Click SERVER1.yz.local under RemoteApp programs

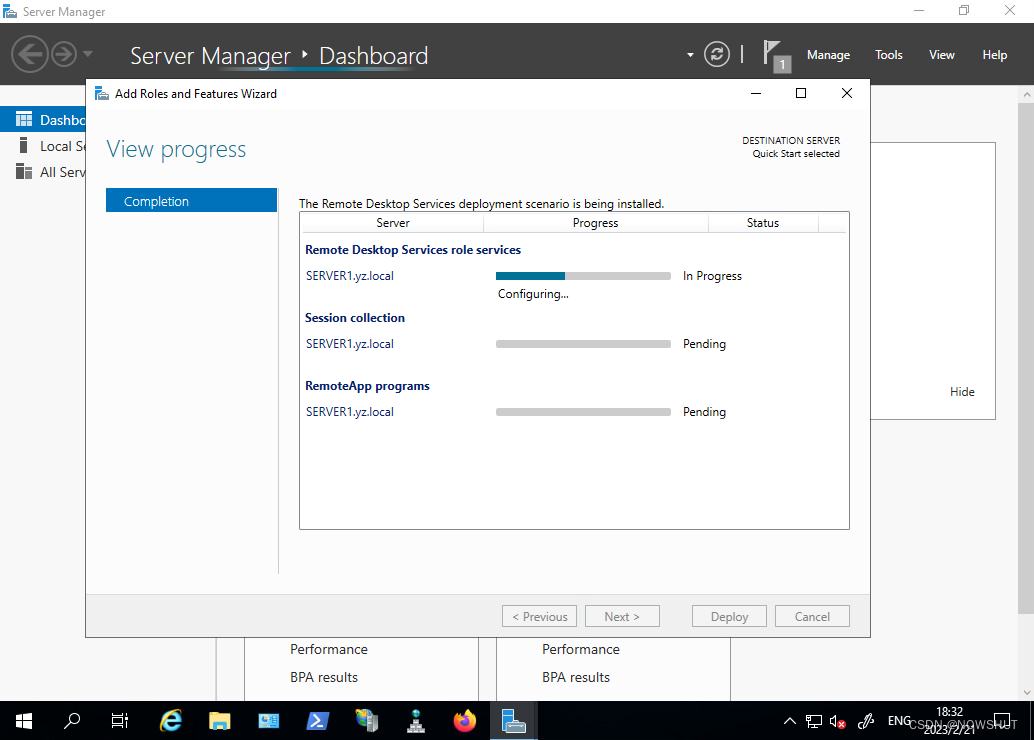pyautogui.click(x=350, y=412)
